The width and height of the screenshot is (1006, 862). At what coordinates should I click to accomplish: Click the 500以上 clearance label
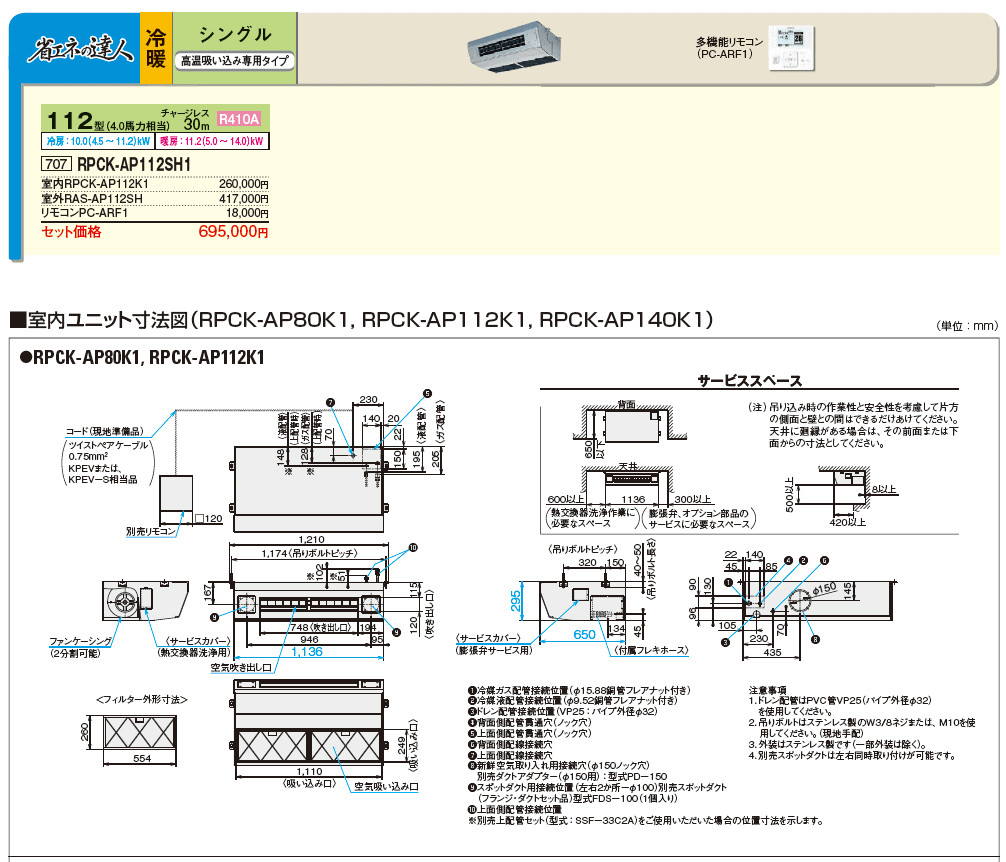coord(790,494)
